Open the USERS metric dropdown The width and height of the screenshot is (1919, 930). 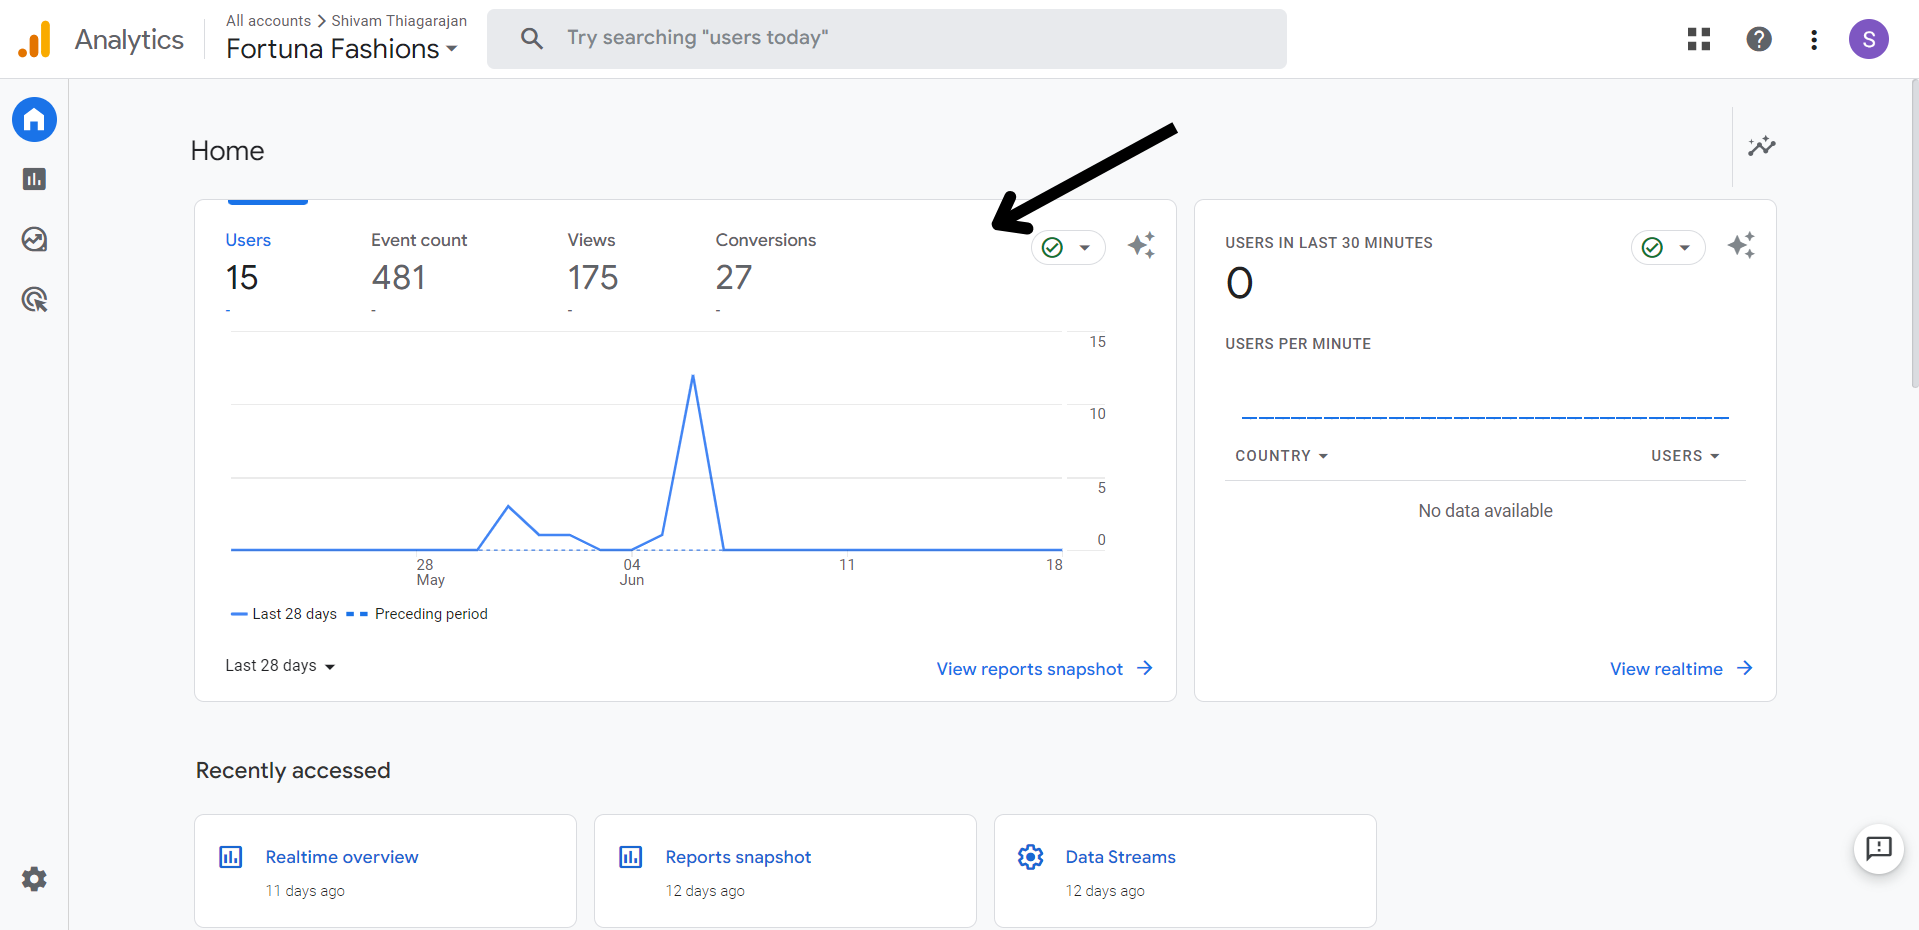[1685, 456]
